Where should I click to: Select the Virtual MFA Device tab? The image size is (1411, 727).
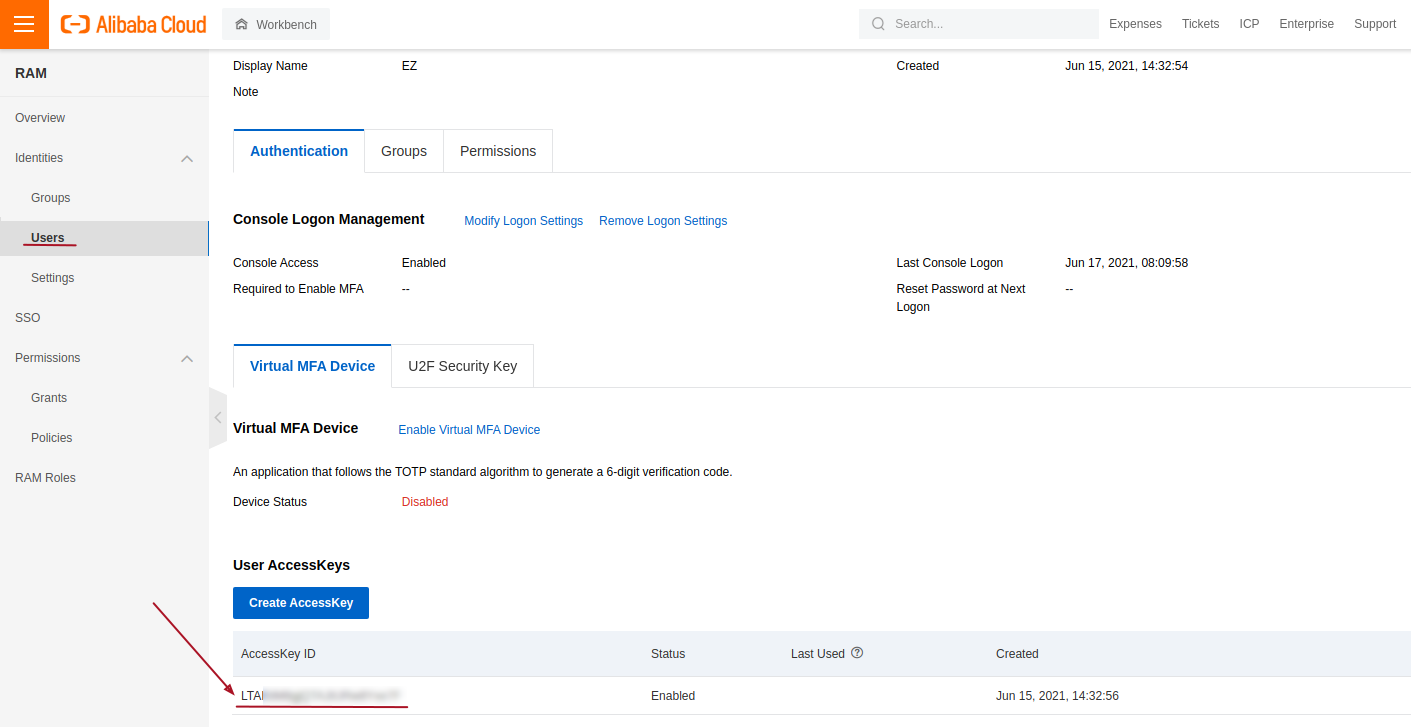point(312,366)
